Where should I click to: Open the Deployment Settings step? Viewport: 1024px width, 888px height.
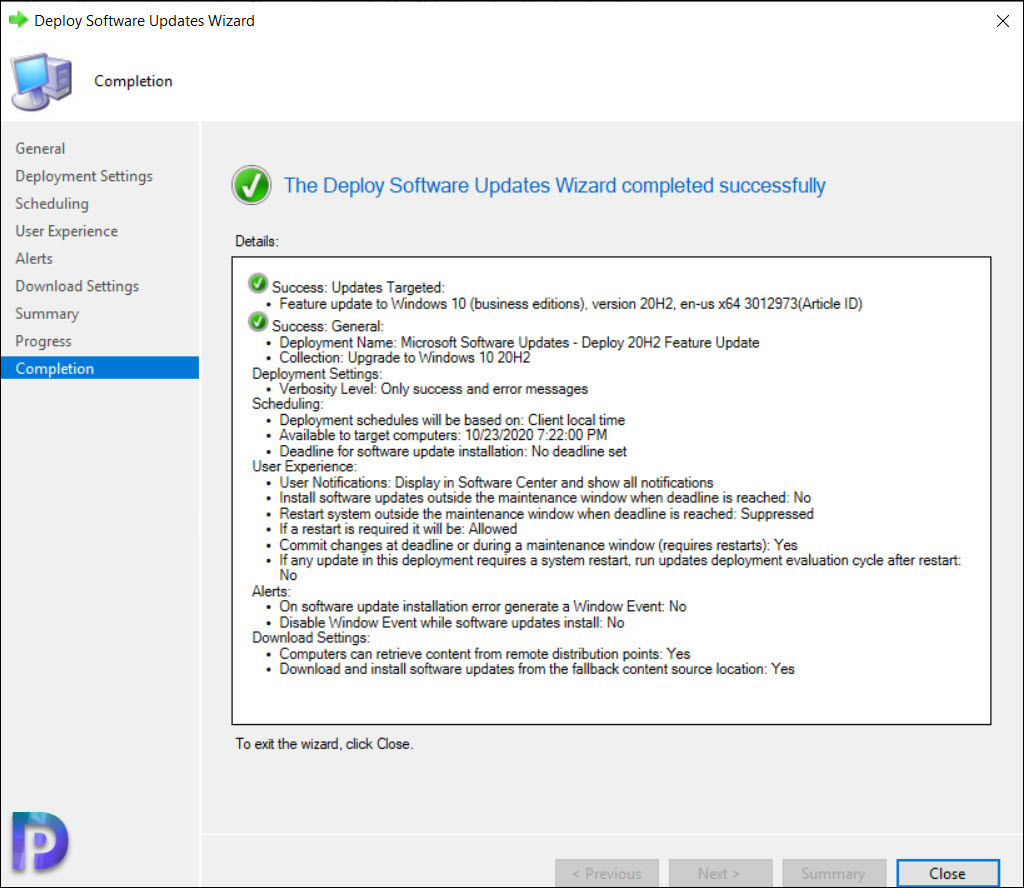pos(84,176)
